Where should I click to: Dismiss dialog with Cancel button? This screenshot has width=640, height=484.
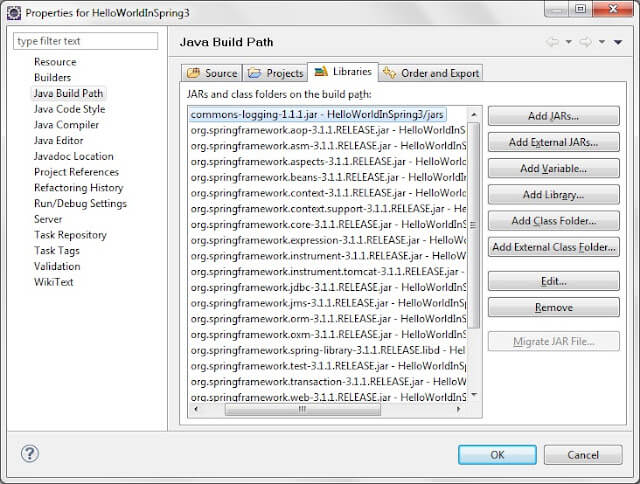coord(583,455)
